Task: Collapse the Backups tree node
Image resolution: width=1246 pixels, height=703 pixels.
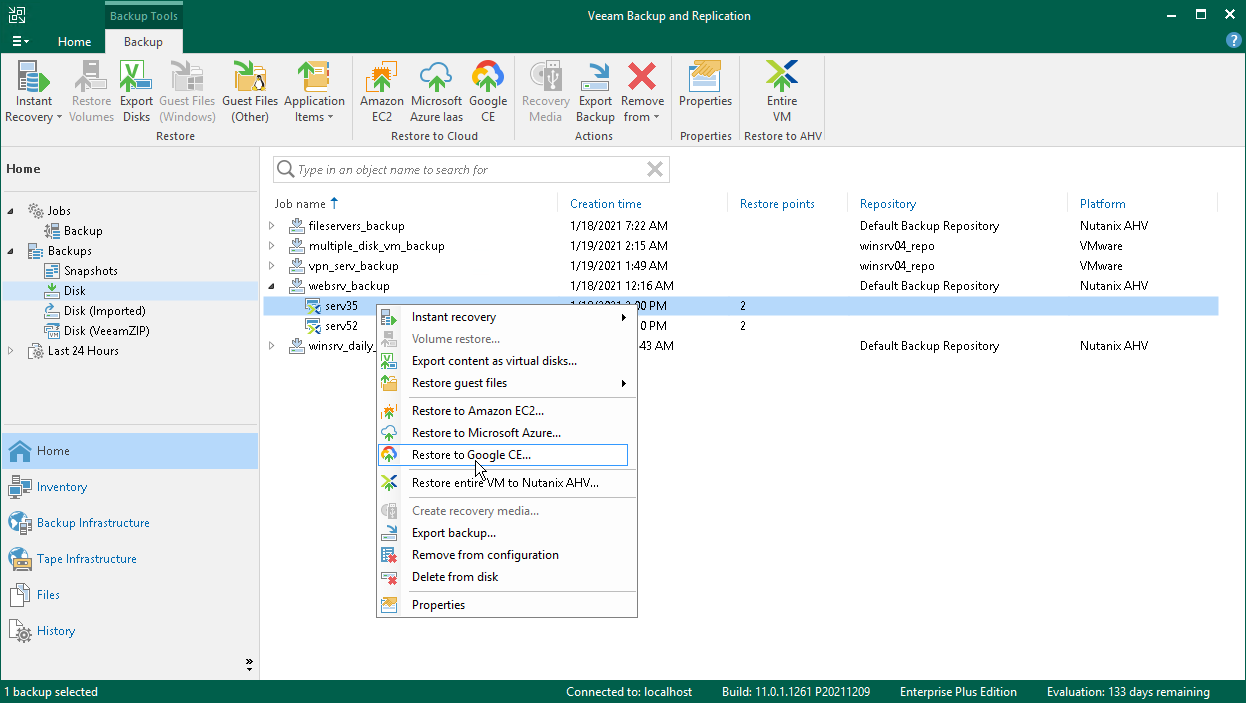Action: pos(11,251)
